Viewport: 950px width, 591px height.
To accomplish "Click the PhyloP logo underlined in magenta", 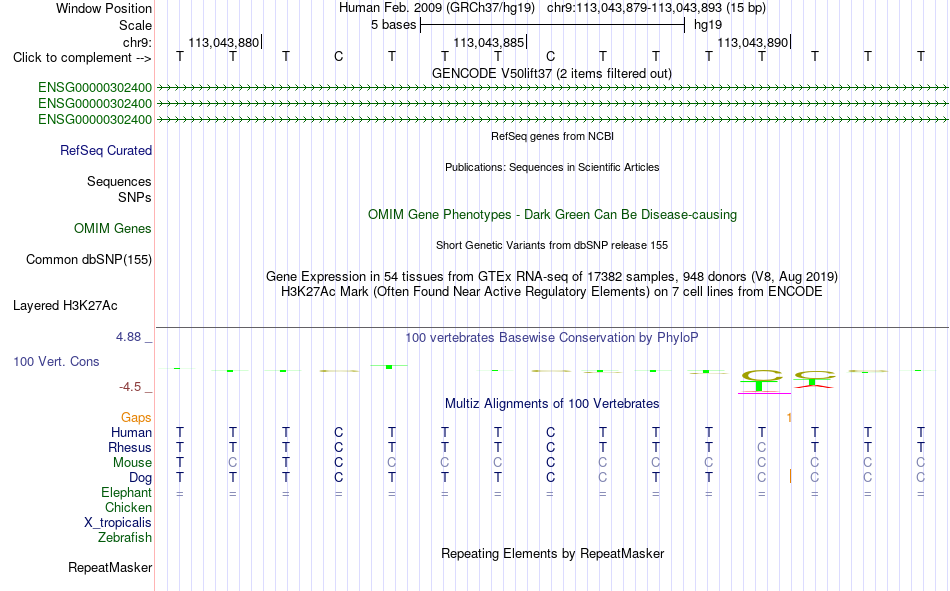I will pos(763,381).
